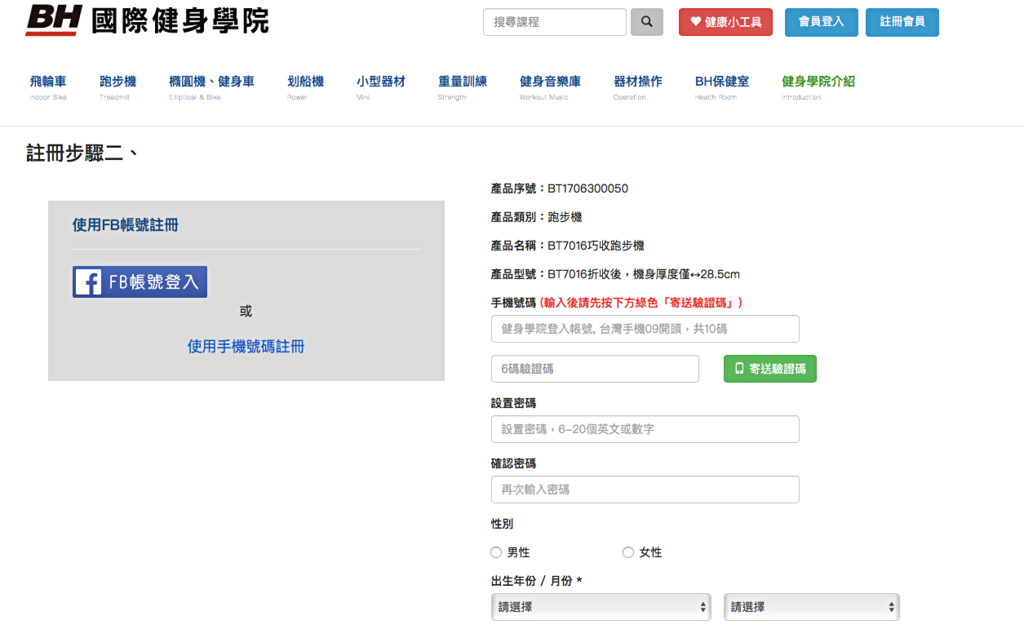Focus the 設置密碼 password field
The width and height of the screenshot is (1024, 629).
(x=645, y=429)
